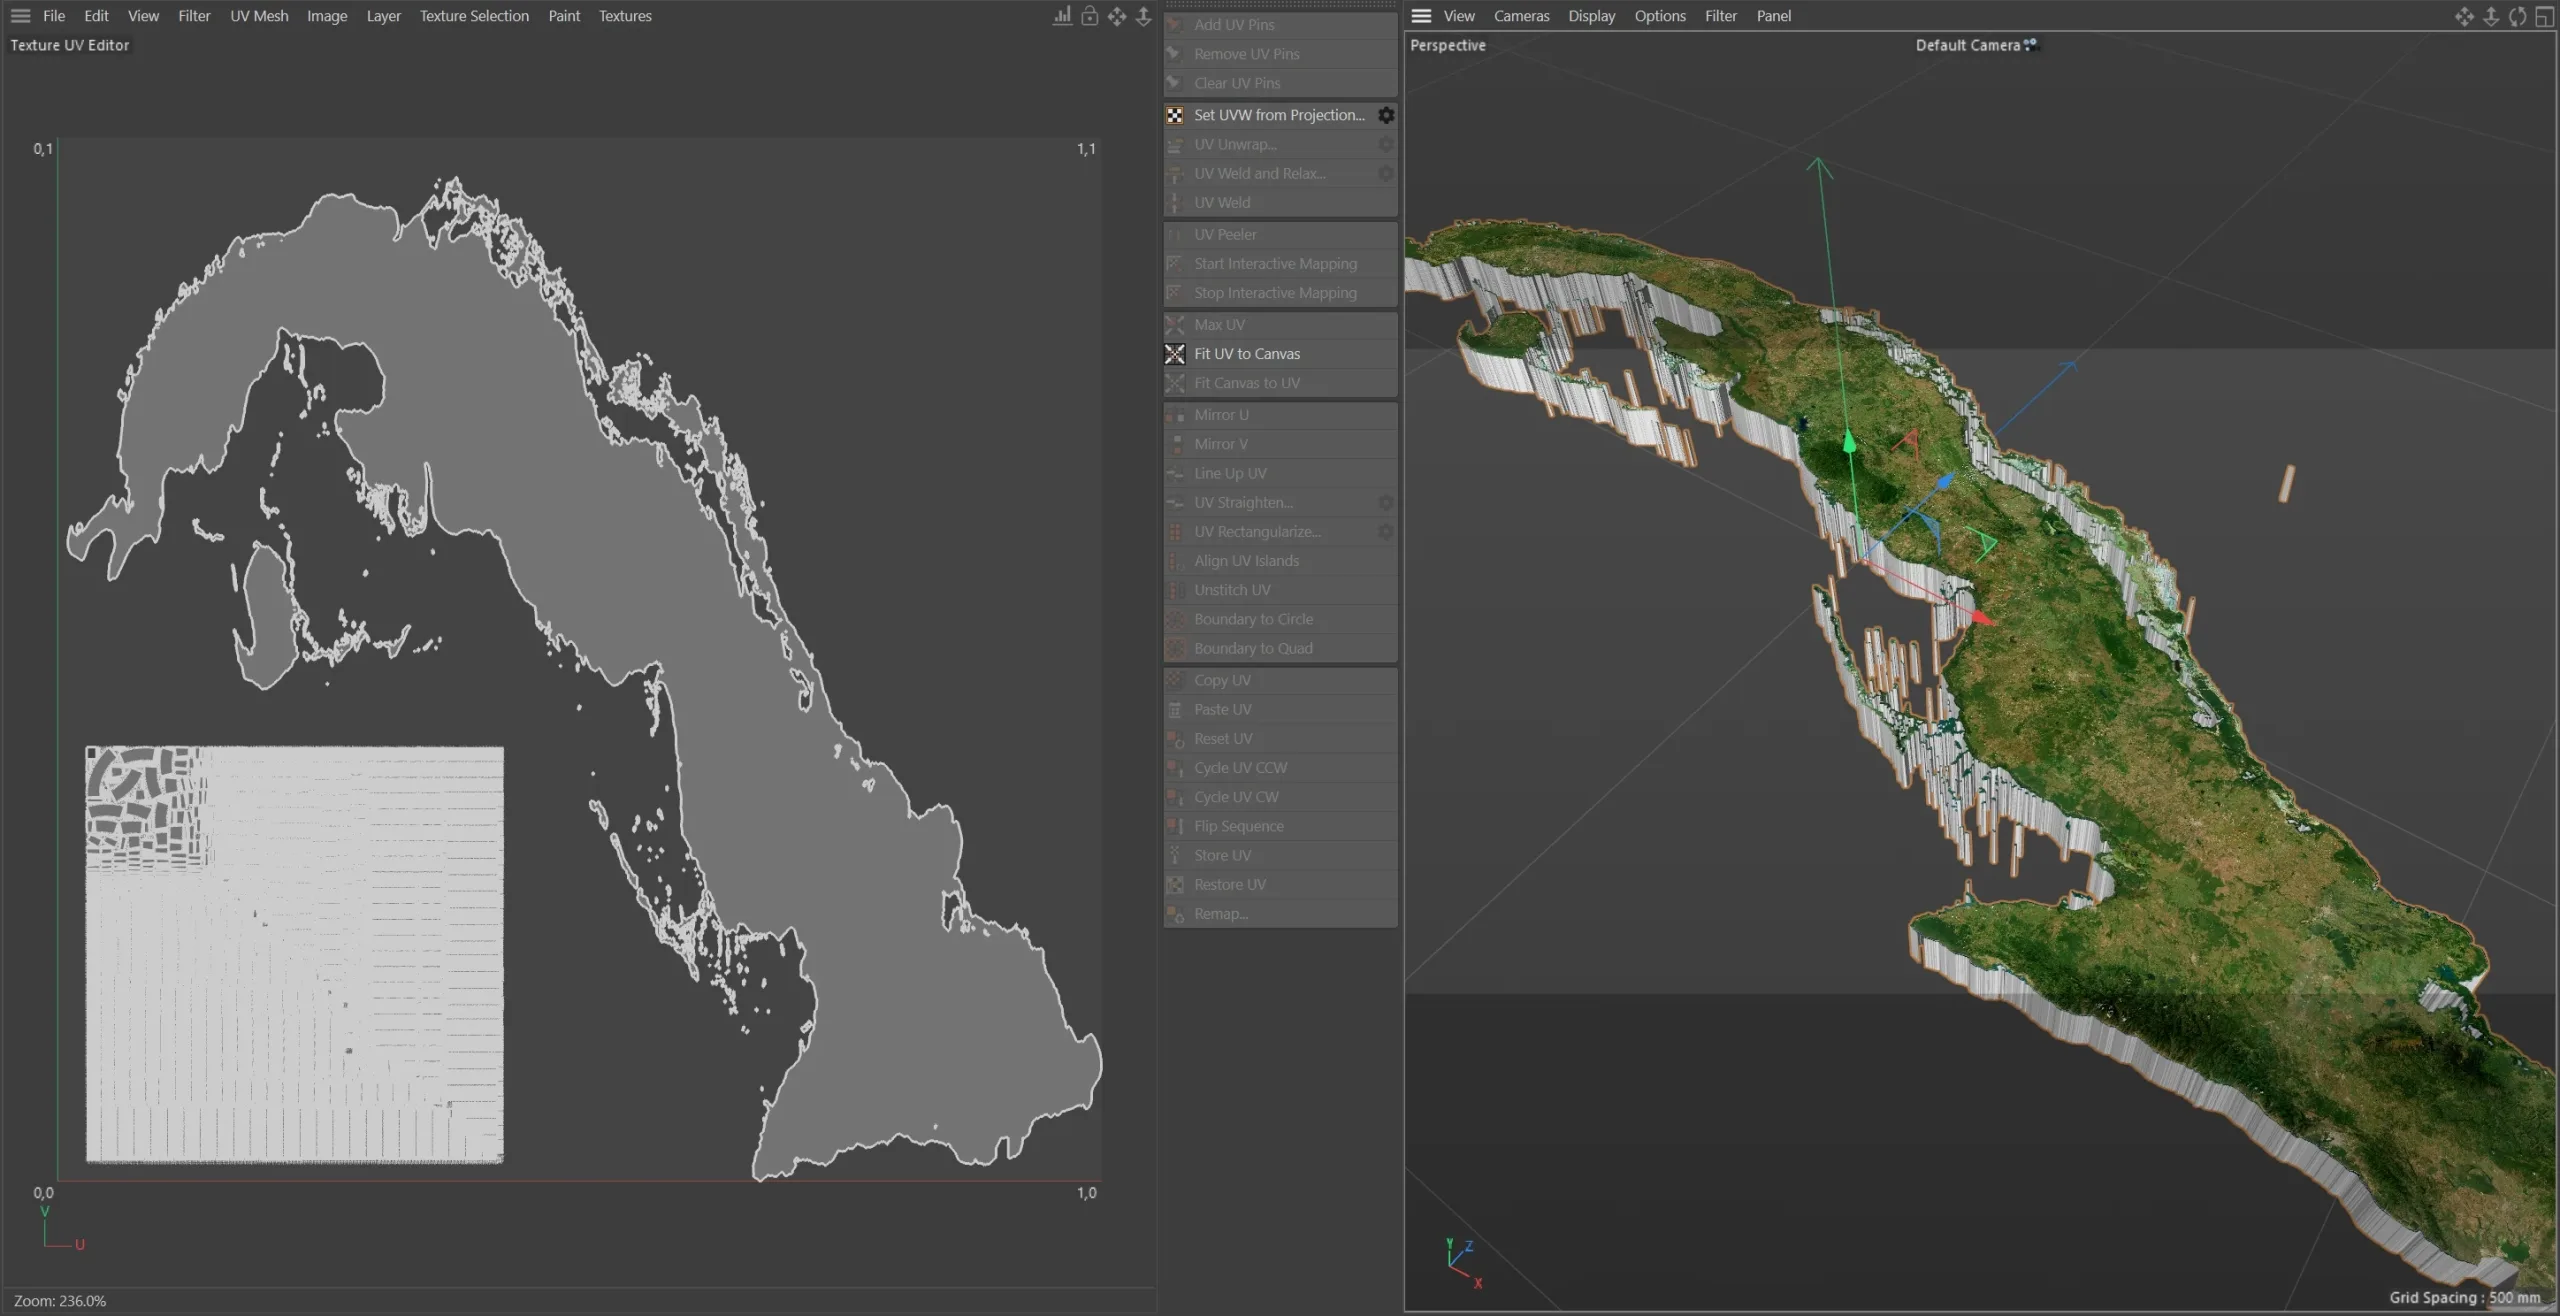
Task: Select the Move view icon above UV editor
Action: [x=1116, y=16]
